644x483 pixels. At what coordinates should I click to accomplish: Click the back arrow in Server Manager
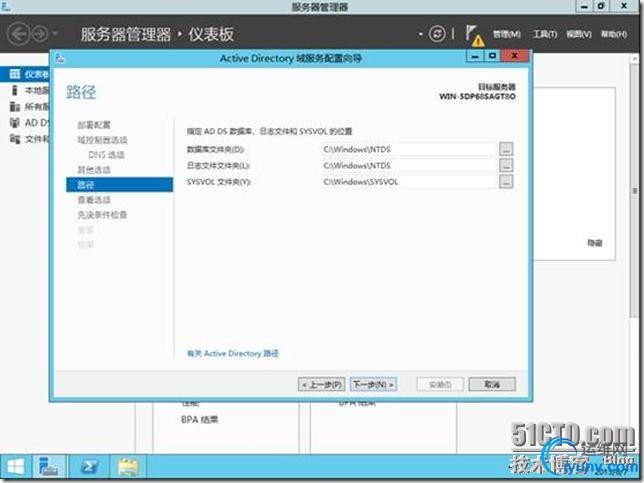click(18, 33)
